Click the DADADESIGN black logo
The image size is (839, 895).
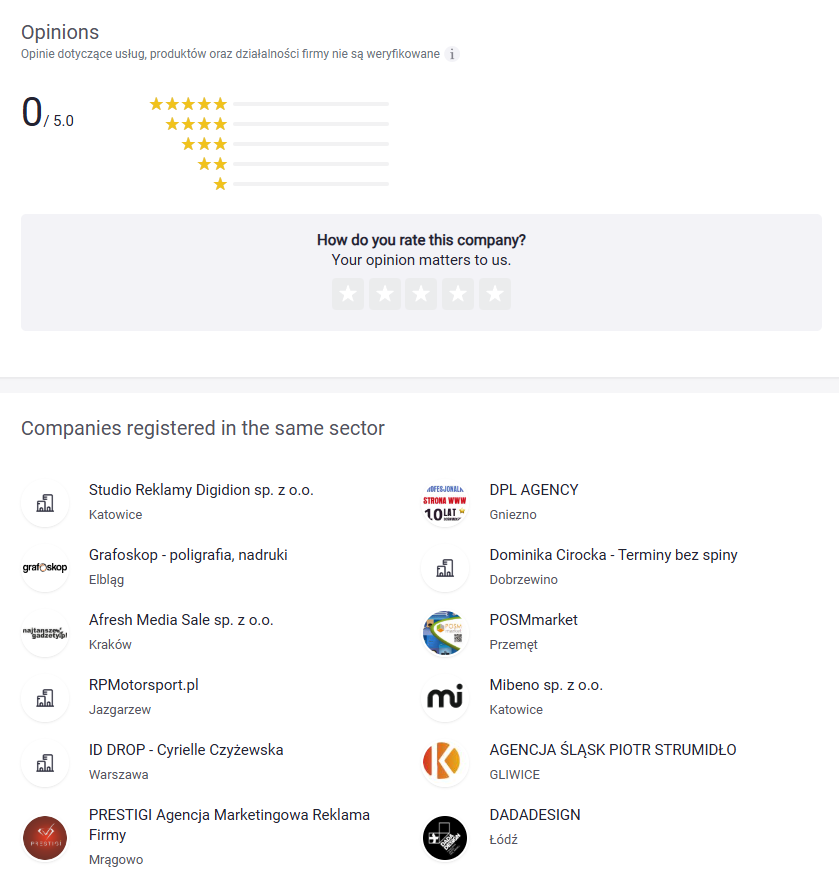(x=445, y=838)
